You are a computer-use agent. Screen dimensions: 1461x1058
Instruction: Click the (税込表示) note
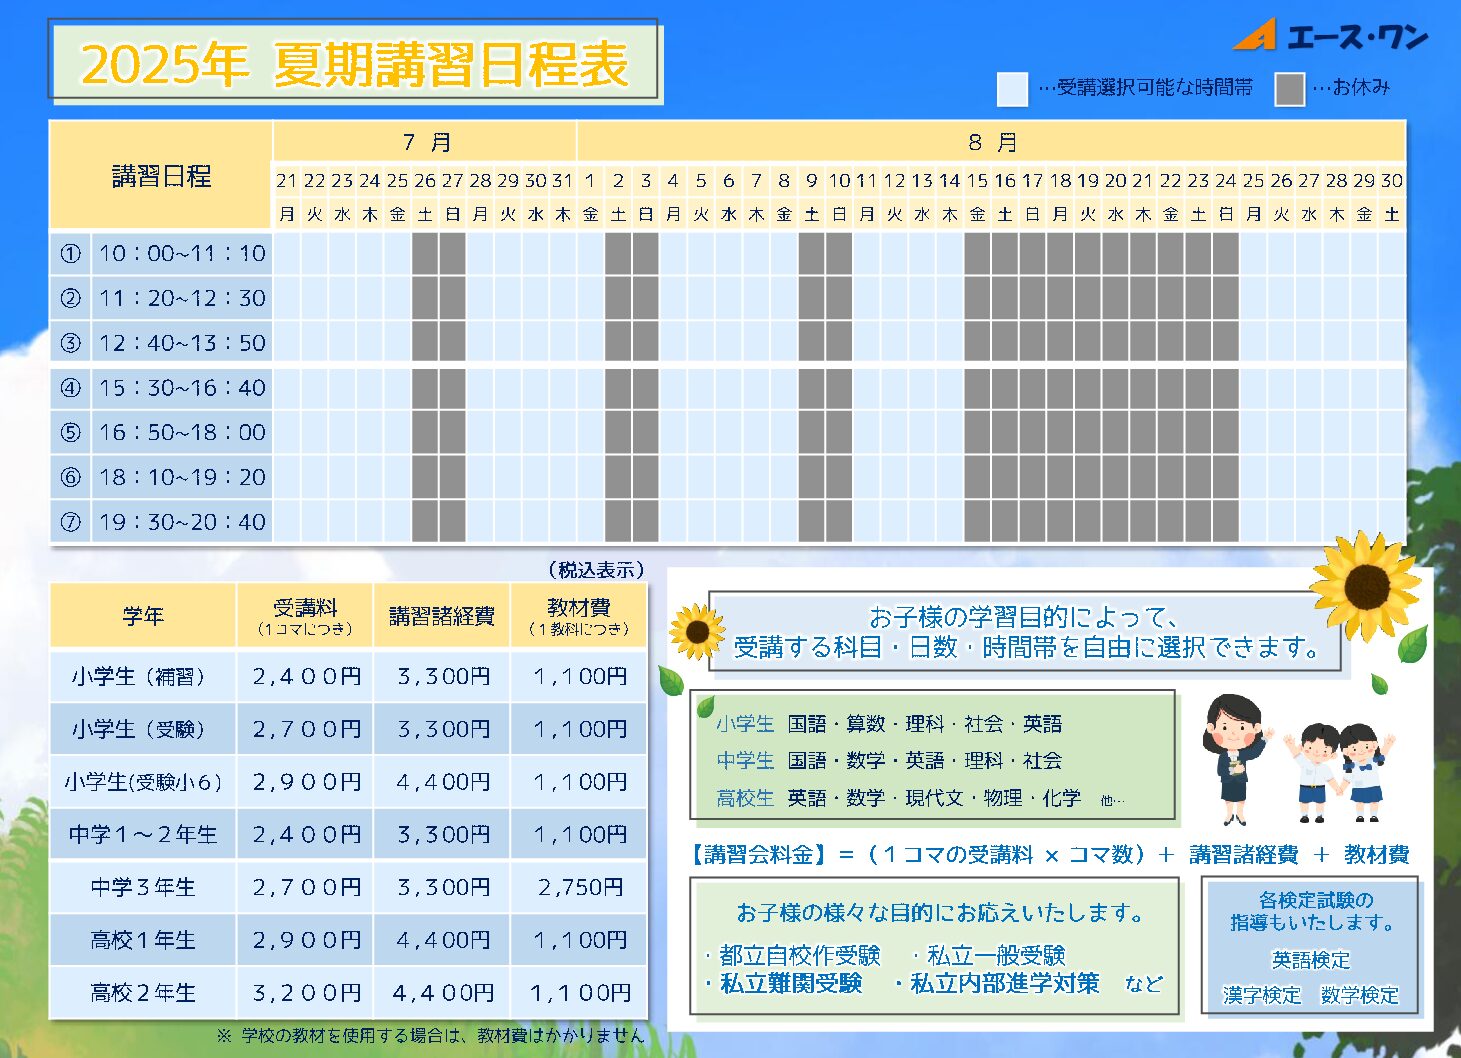coord(596,570)
